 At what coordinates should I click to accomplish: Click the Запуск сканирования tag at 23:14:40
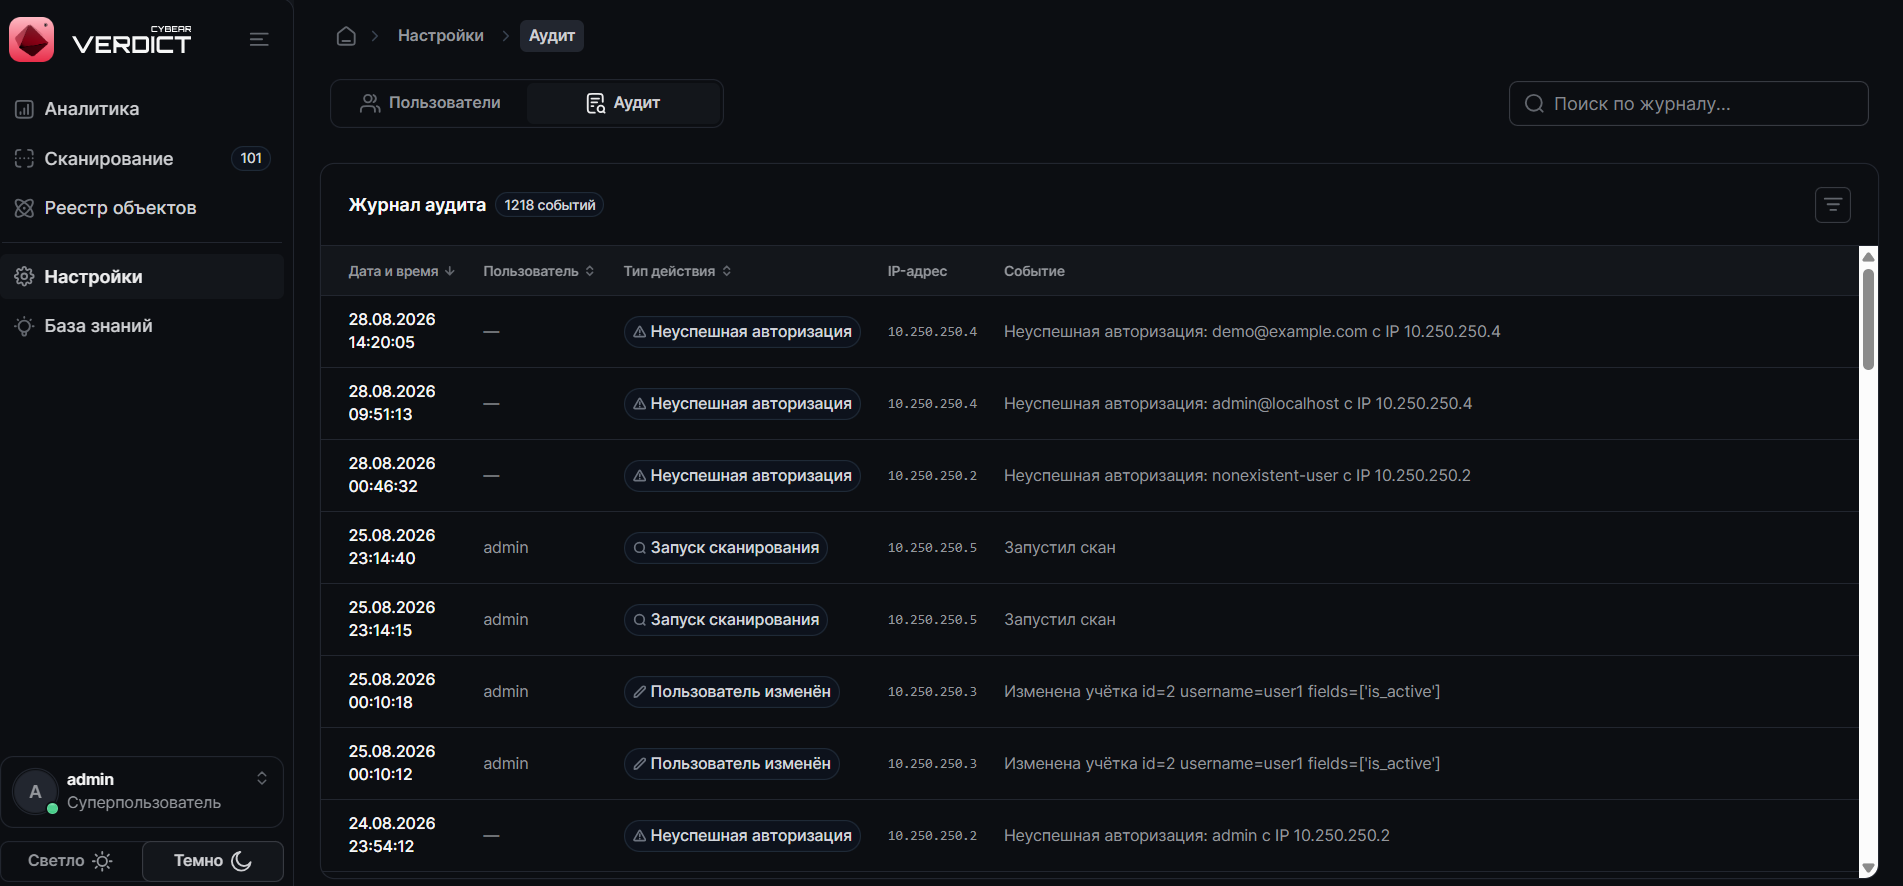tap(726, 548)
